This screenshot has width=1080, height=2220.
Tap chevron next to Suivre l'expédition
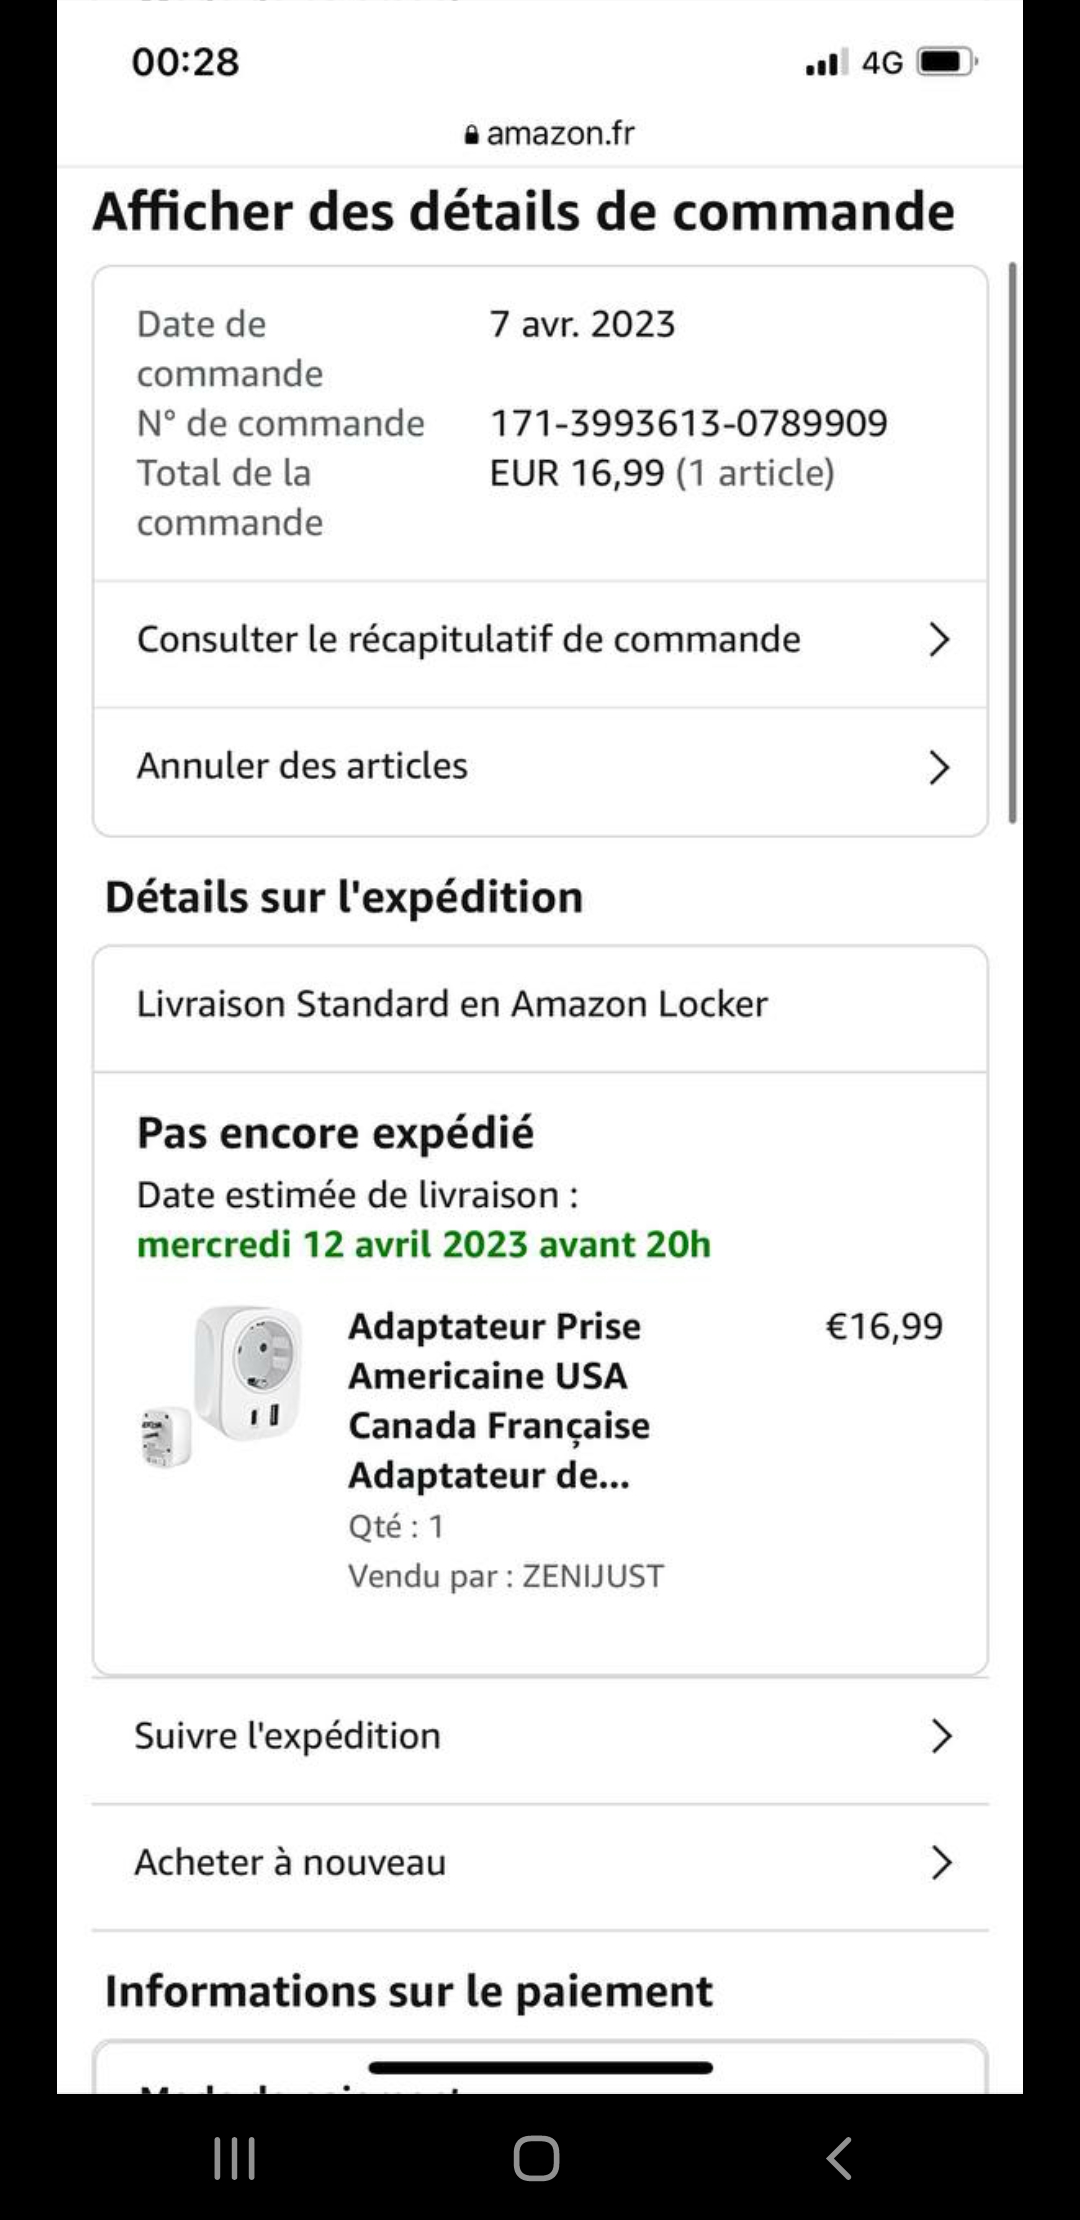tap(940, 1736)
